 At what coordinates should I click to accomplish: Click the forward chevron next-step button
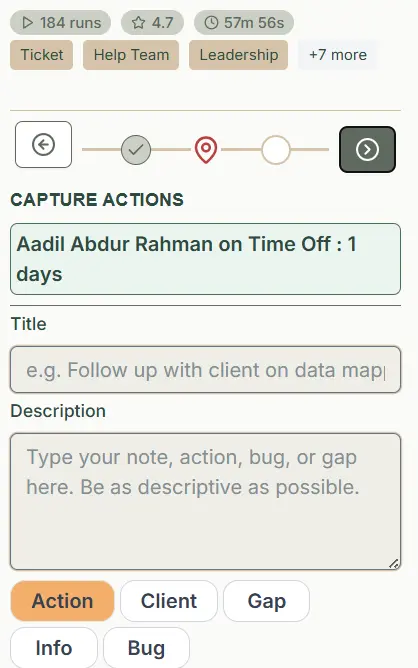(367, 150)
